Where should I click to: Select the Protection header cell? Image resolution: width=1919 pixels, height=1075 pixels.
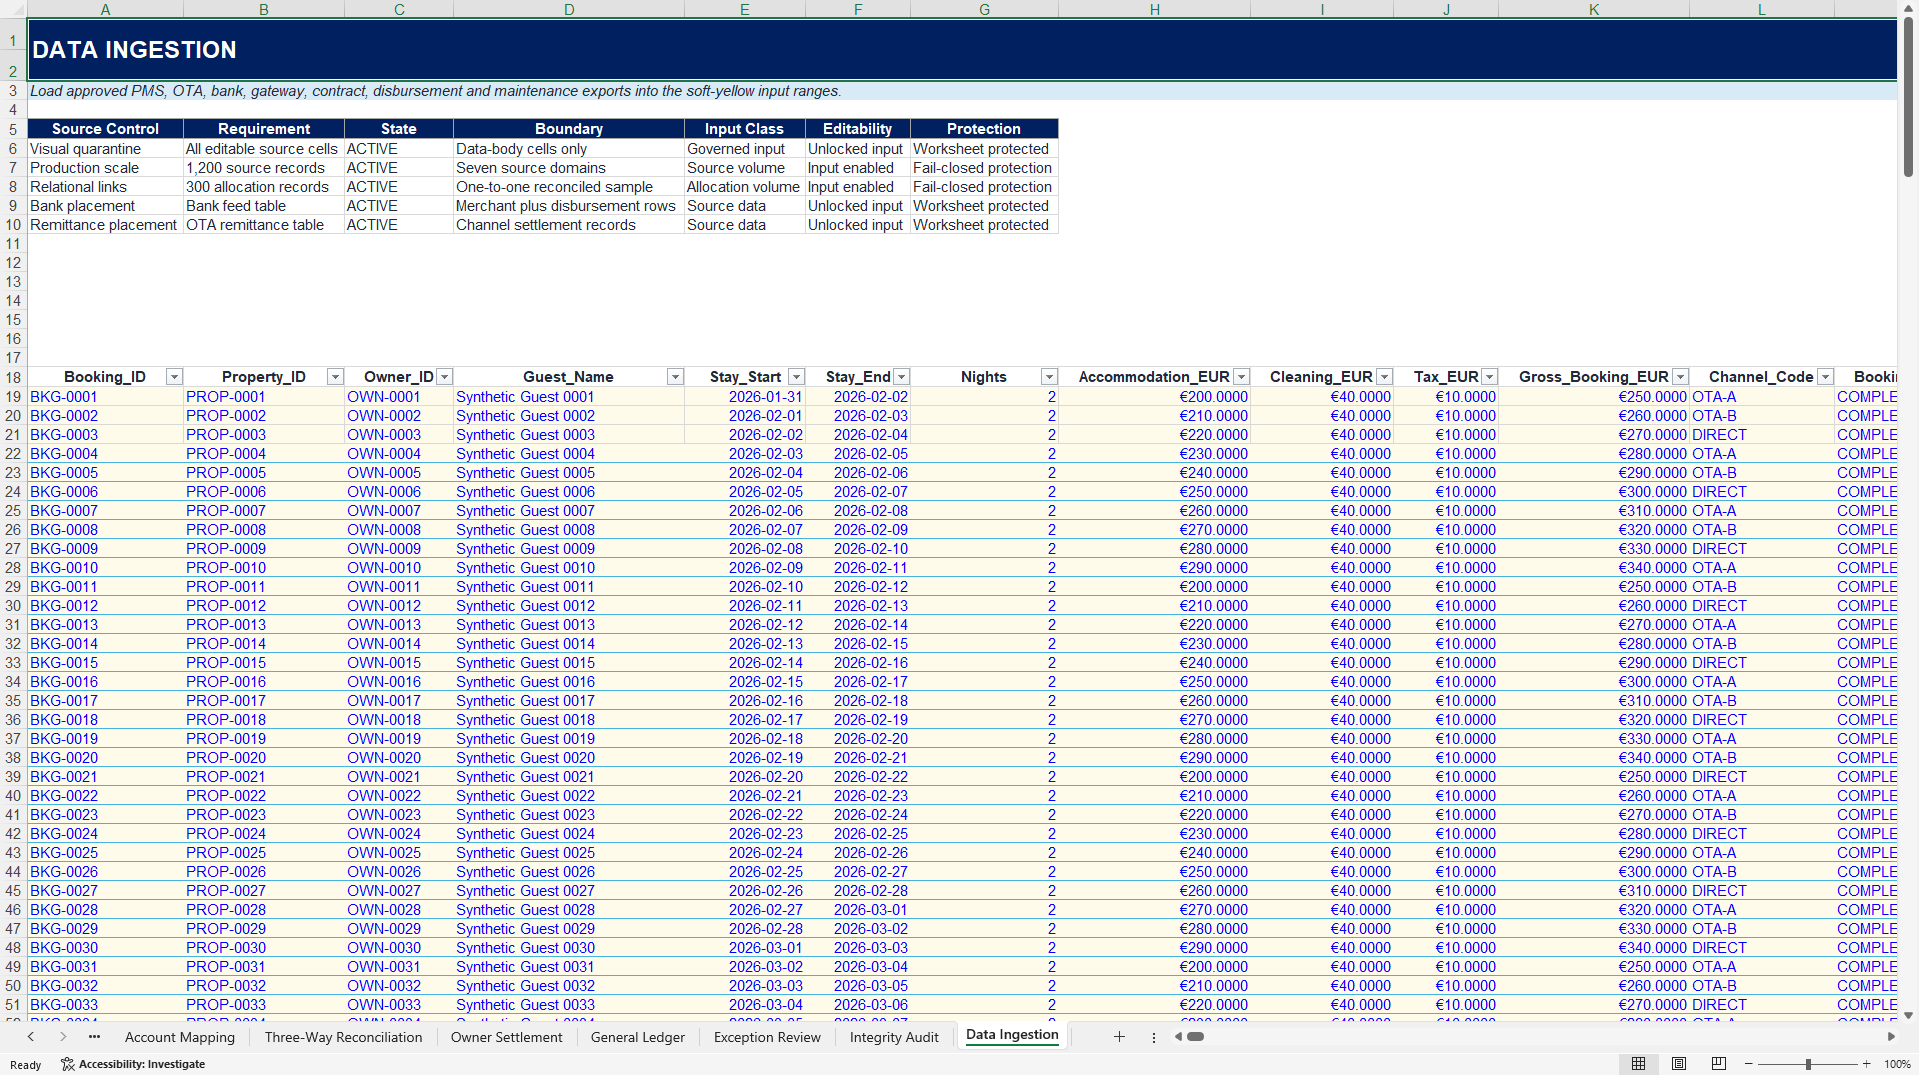[984, 129]
